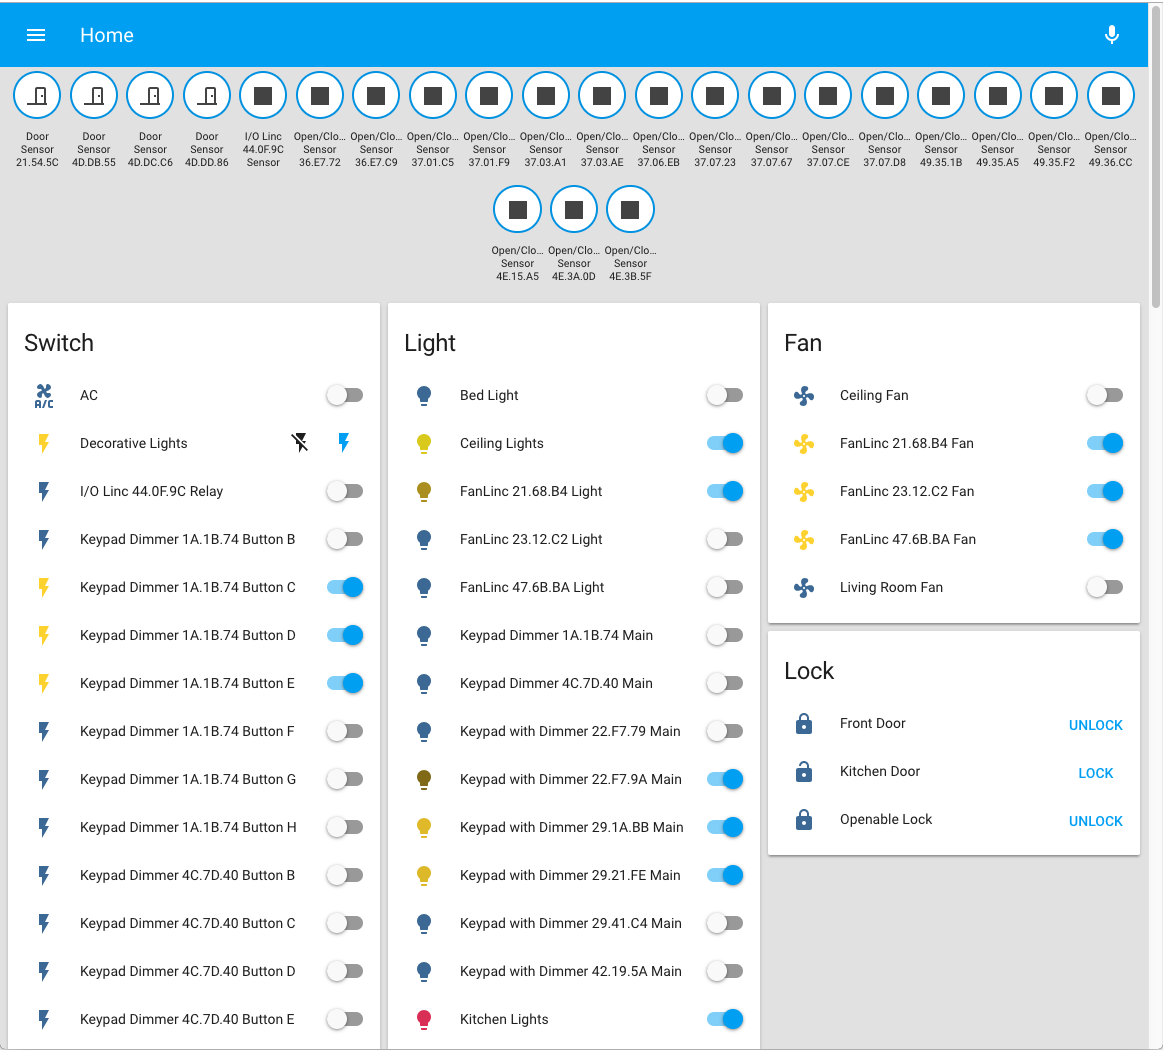Unlock the Front Door

pos(1095,725)
